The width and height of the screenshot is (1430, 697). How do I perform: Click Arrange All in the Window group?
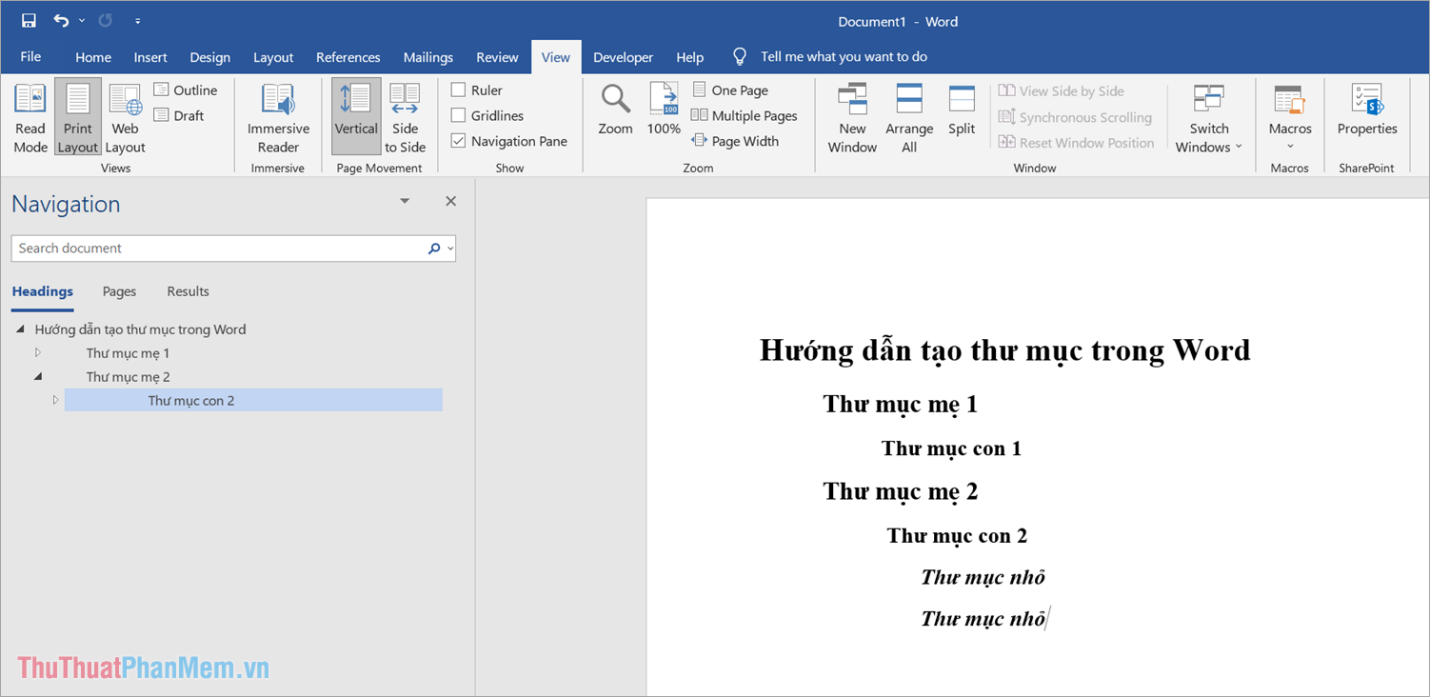[908, 117]
